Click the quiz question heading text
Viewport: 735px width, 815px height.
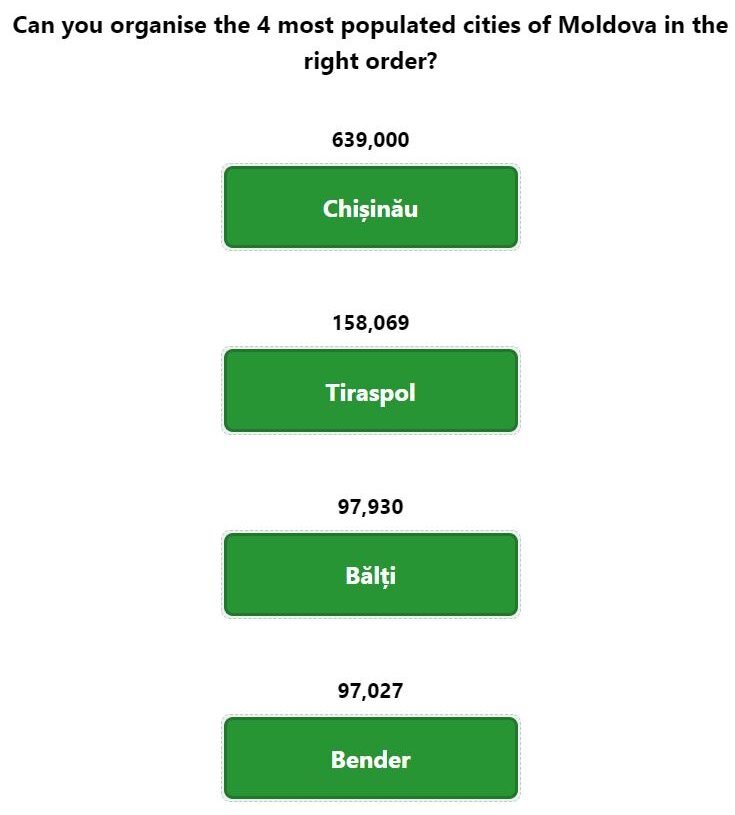371,43
